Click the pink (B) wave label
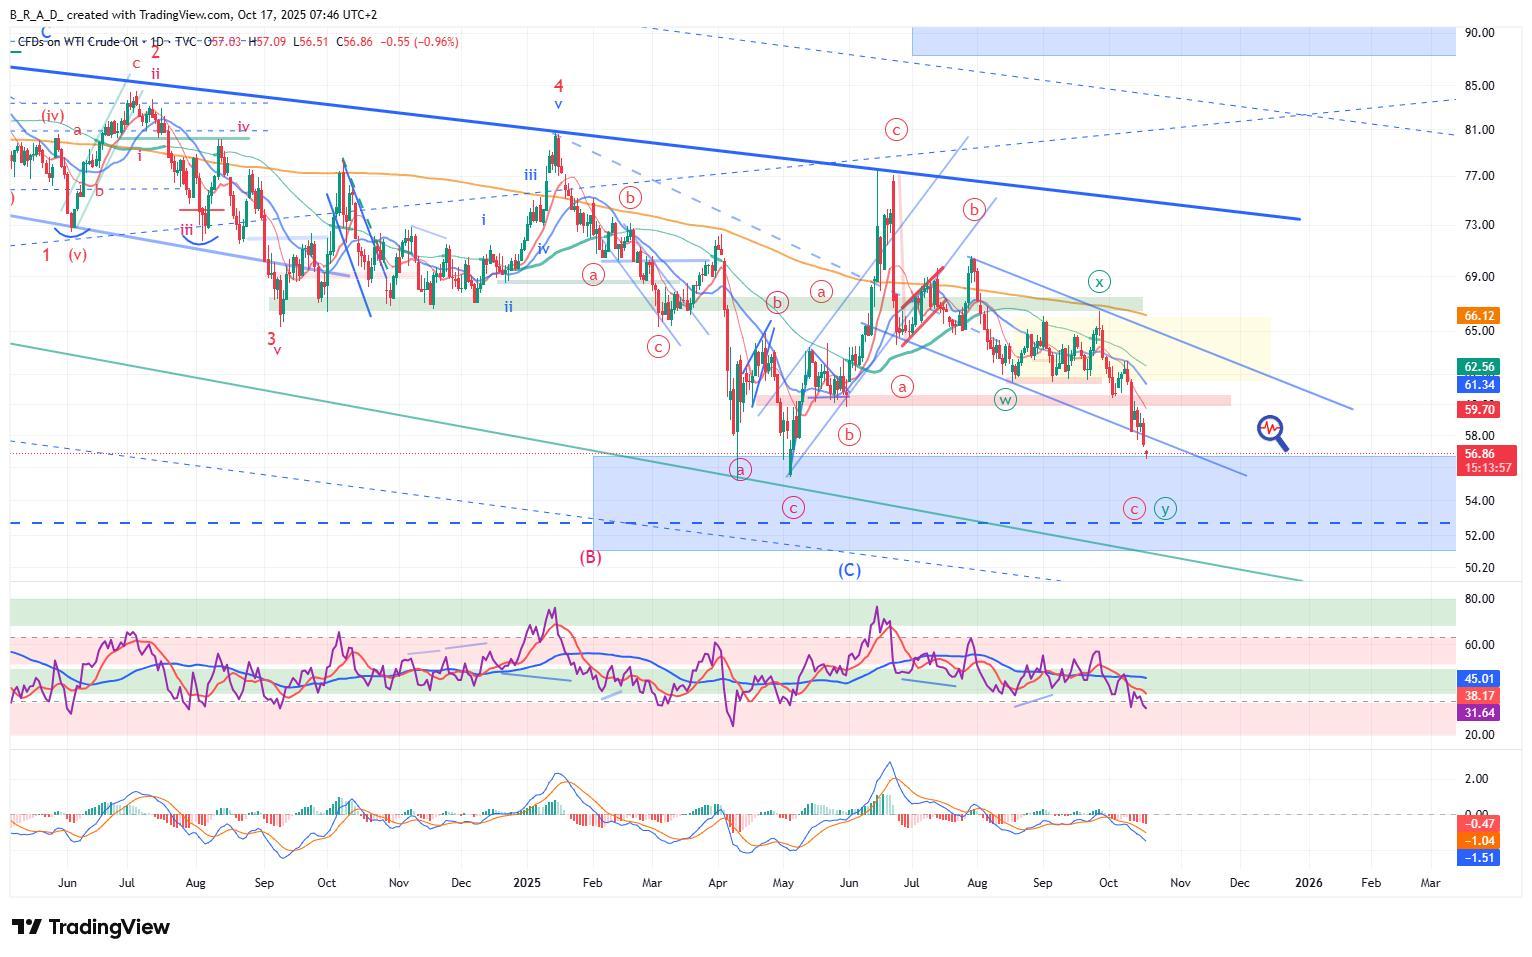1532x957 pixels. coord(590,557)
